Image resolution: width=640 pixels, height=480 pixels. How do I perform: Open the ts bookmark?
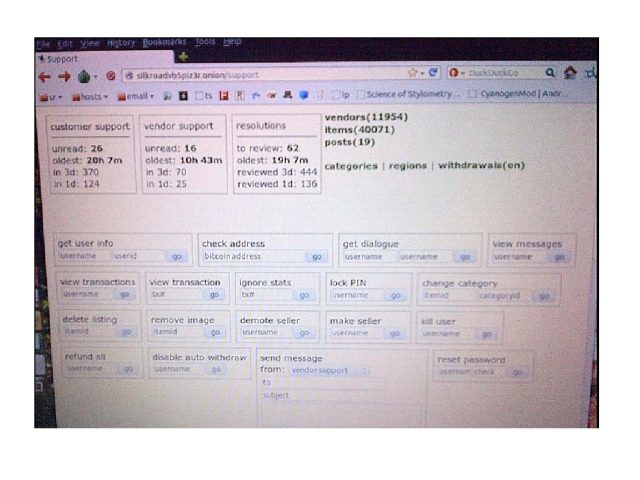[x=204, y=96]
